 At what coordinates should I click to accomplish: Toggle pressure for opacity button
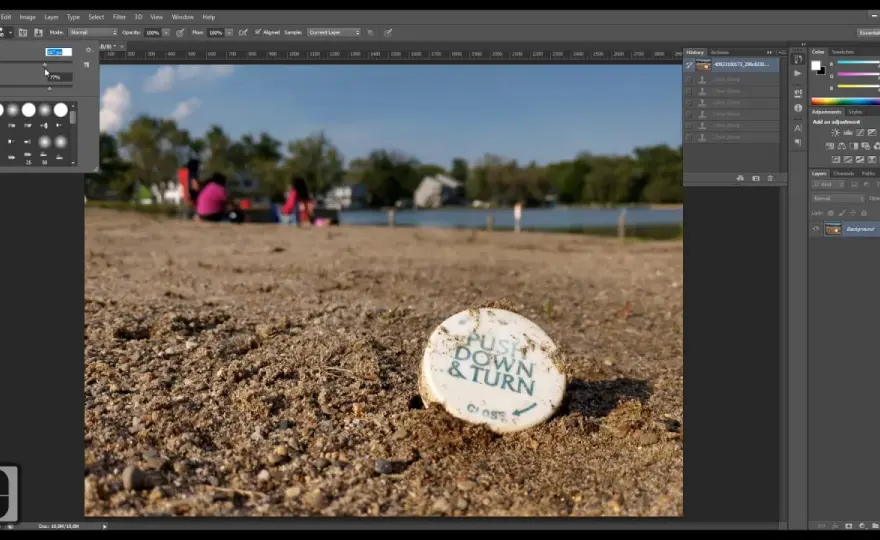pyautogui.click(x=180, y=33)
